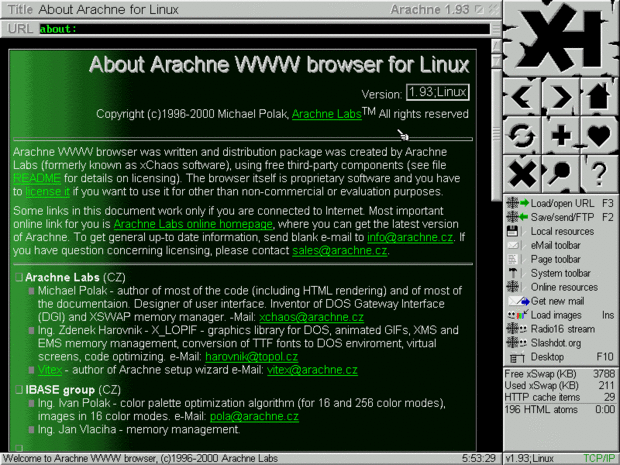Click the harovnik@topol.cz email link
620x465 pixels.
[251, 357]
